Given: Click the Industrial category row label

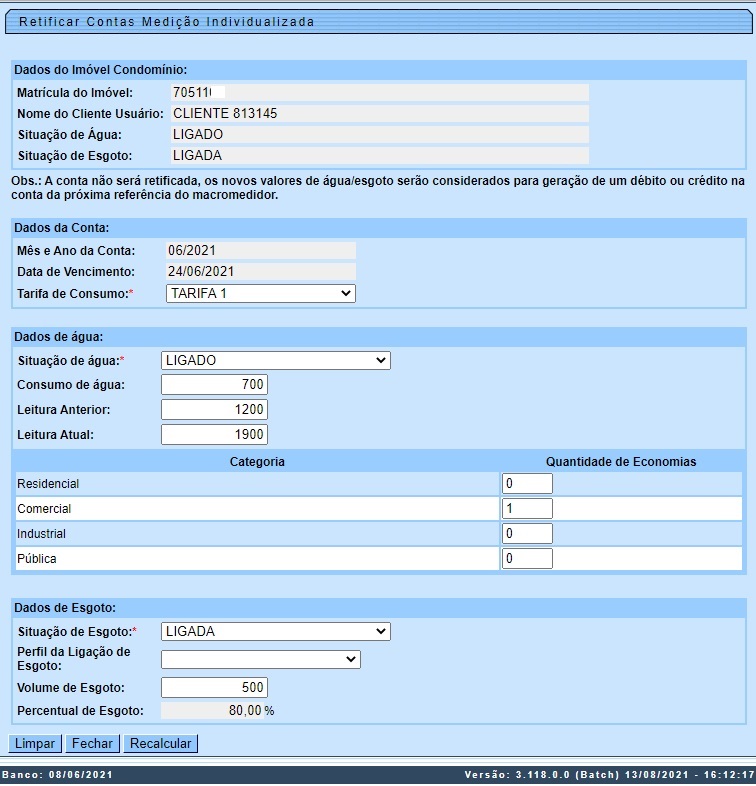Looking at the screenshot, I should [41, 534].
